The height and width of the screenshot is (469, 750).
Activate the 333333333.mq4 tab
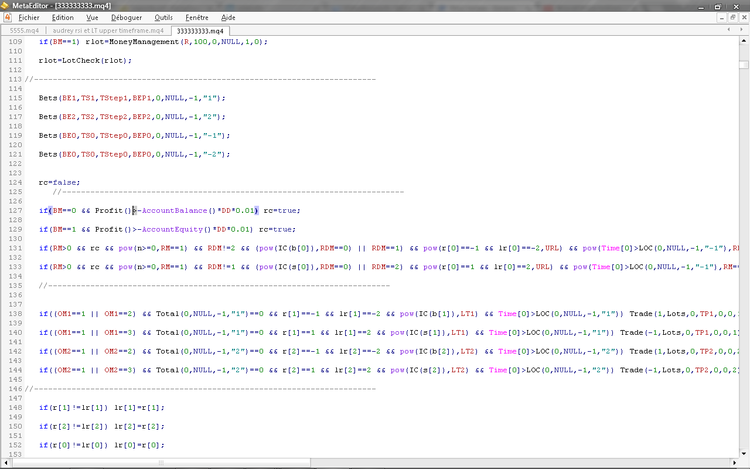pos(200,31)
